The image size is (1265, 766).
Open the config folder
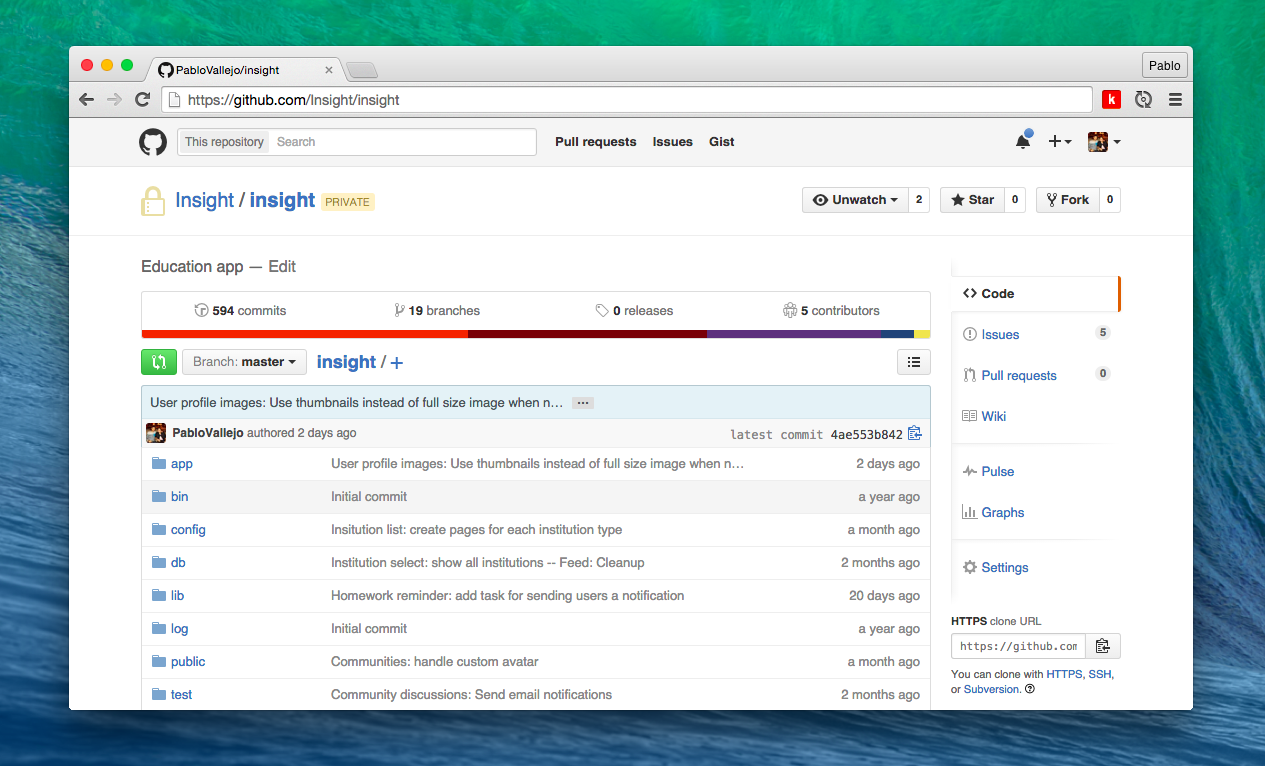188,530
